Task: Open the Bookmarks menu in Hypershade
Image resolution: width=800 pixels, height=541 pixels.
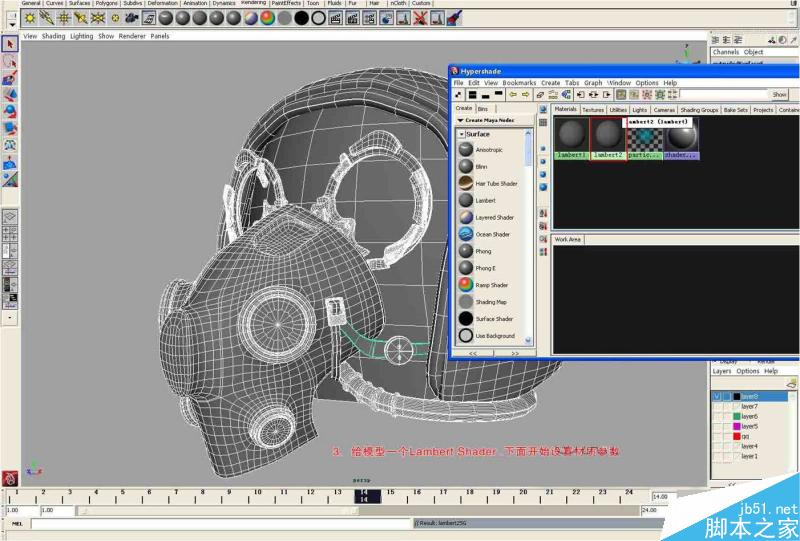Action: (x=519, y=83)
